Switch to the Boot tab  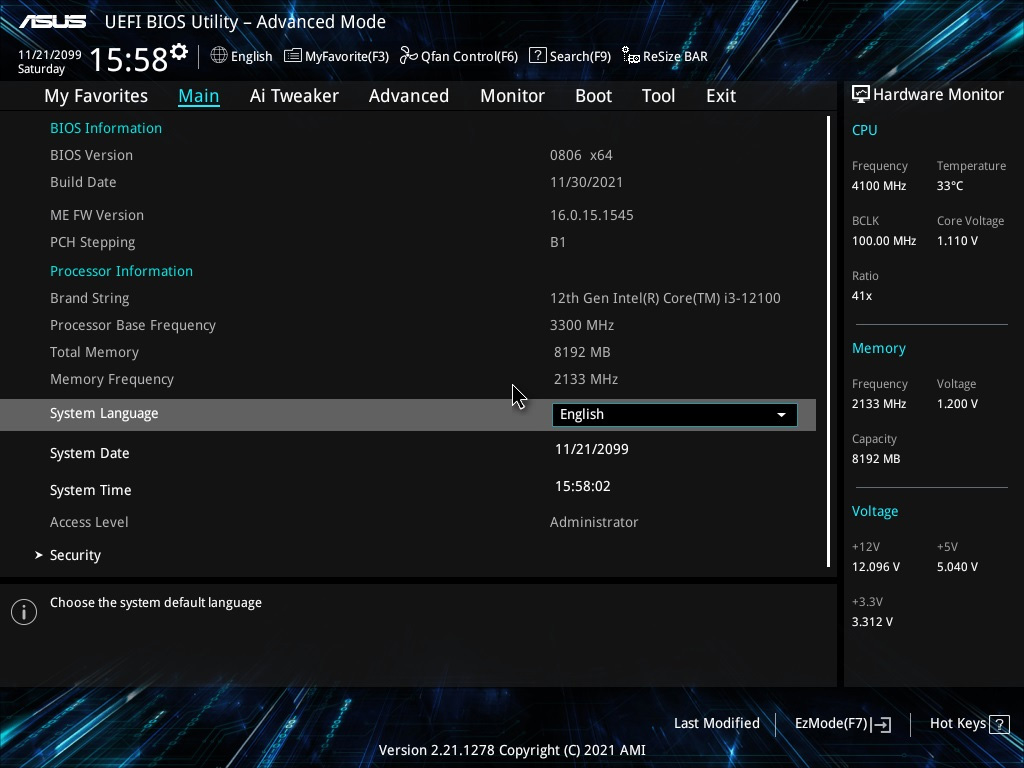click(x=593, y=96)
